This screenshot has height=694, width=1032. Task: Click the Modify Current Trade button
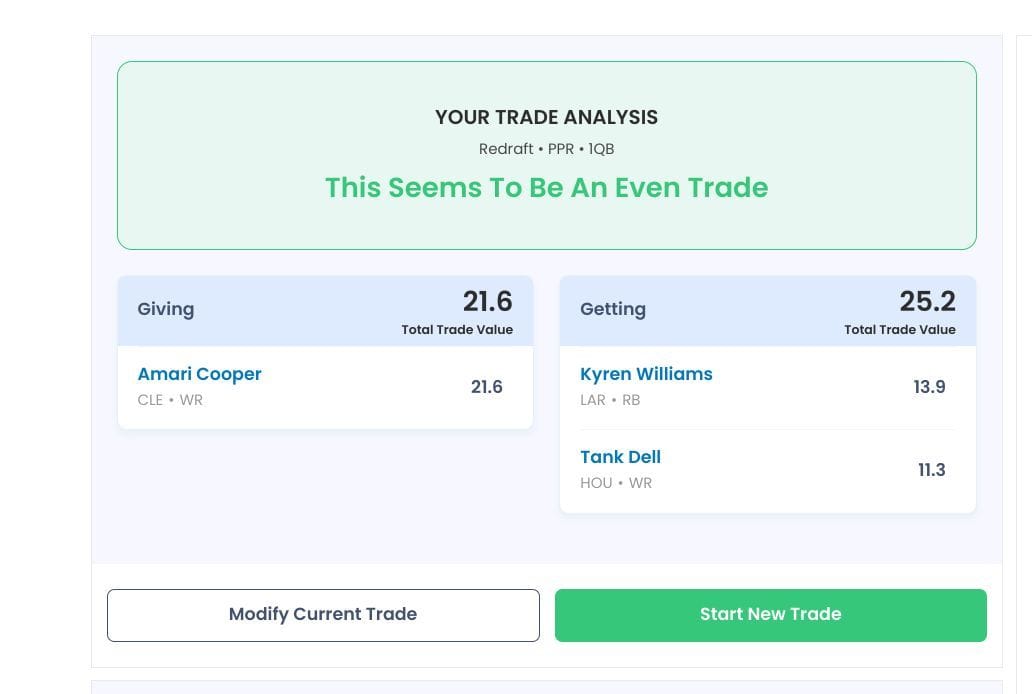pos(323,614)
